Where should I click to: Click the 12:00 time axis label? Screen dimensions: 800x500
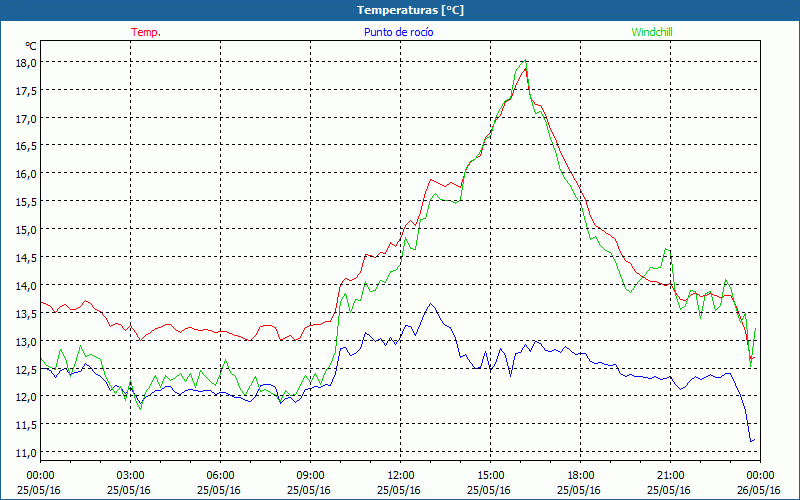401,476
